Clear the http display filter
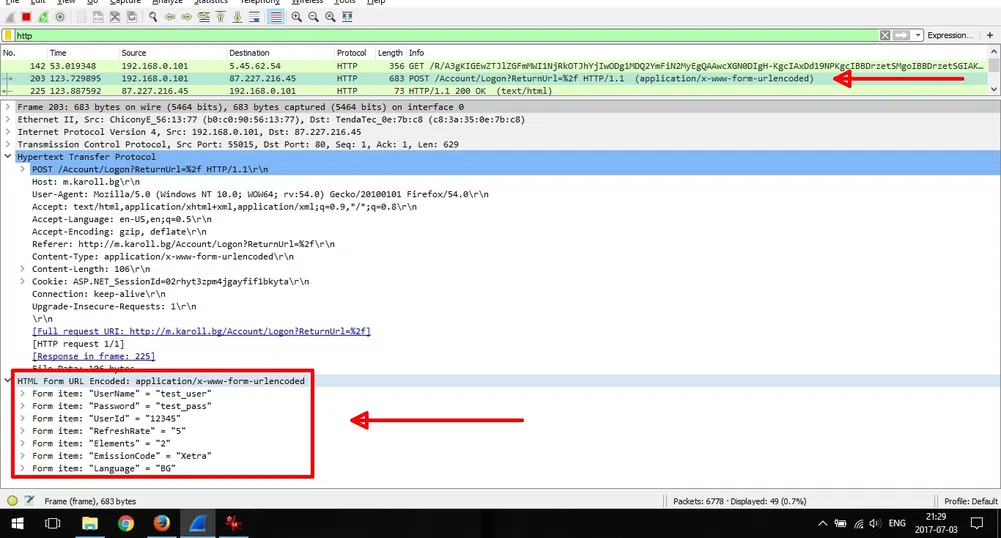This screenshot has height=538, width=1001. point(884,35)
